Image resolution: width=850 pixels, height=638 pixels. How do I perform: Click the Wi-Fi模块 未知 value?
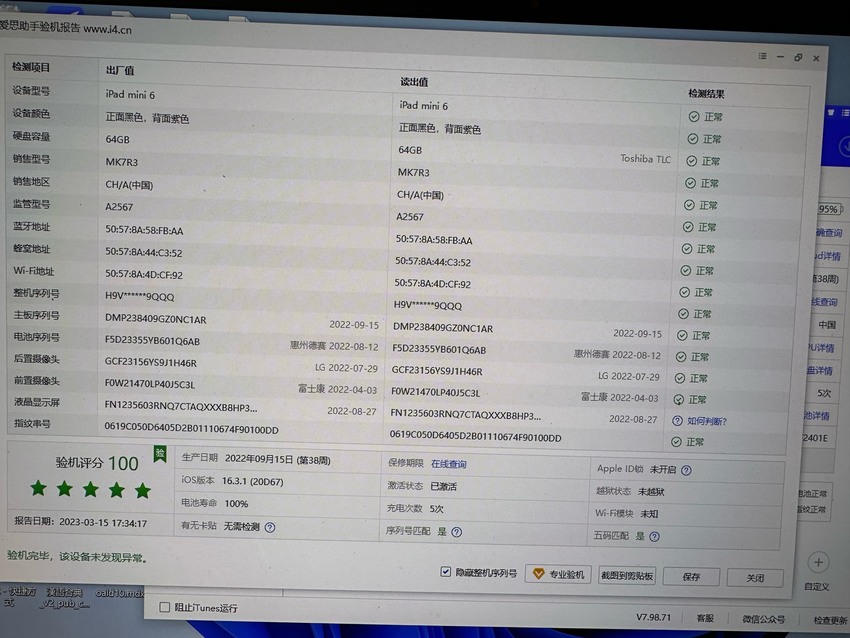click(x=649, y=513)
